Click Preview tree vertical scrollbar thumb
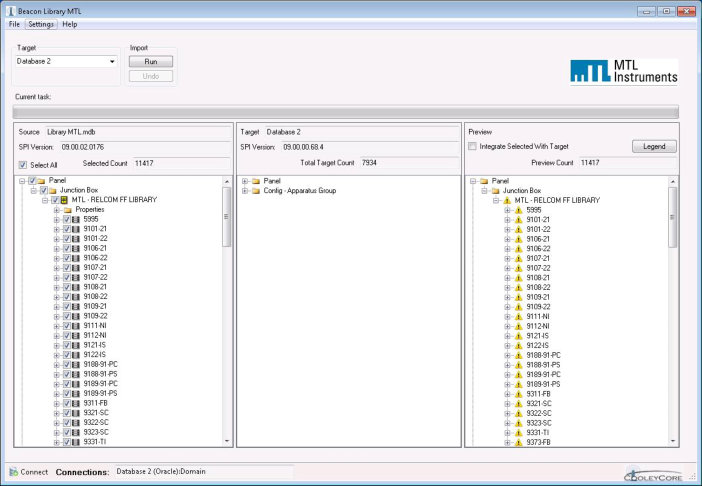Screen dimensions: 702x486 (x=672, y=217)
